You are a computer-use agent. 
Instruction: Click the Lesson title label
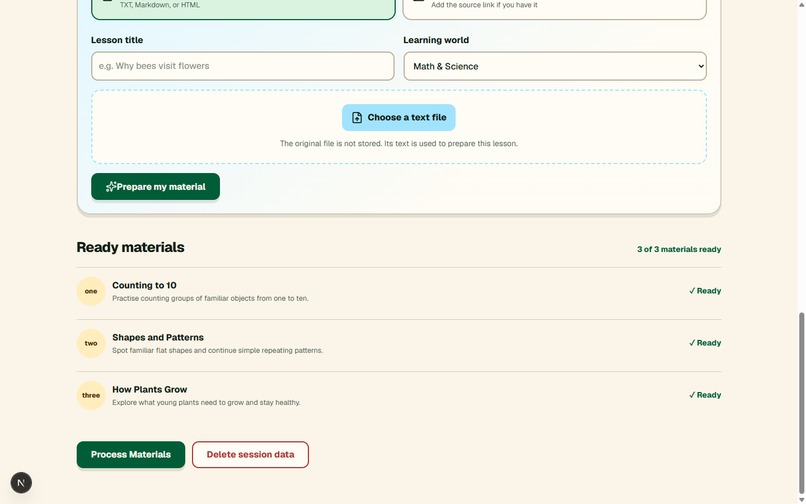[117, 40]
